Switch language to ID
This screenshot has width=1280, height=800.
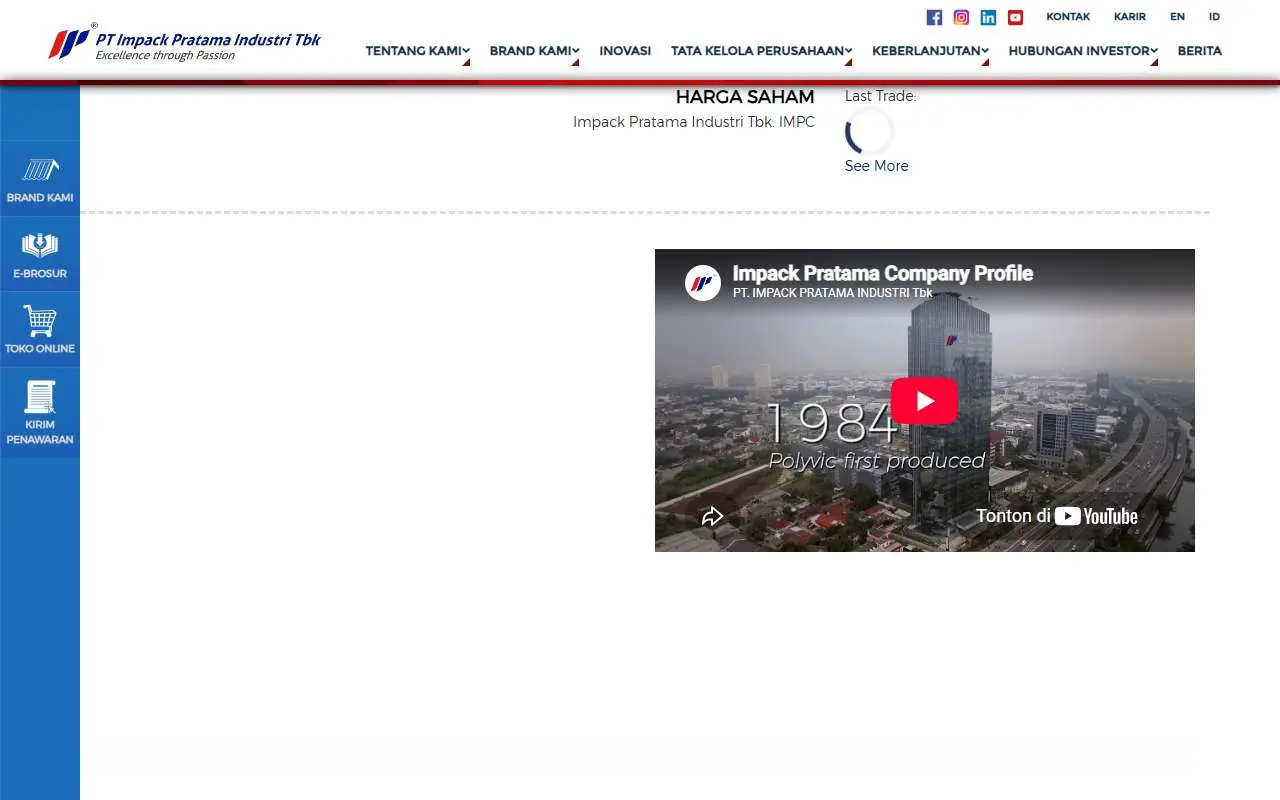point(1214,17)
